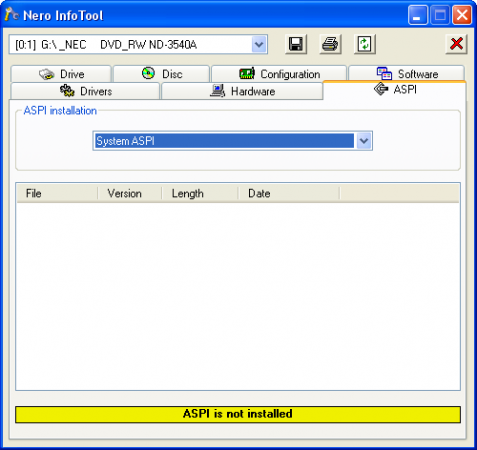Sort list by Date column header
This screenshot has width=477, height=450.
289,193
